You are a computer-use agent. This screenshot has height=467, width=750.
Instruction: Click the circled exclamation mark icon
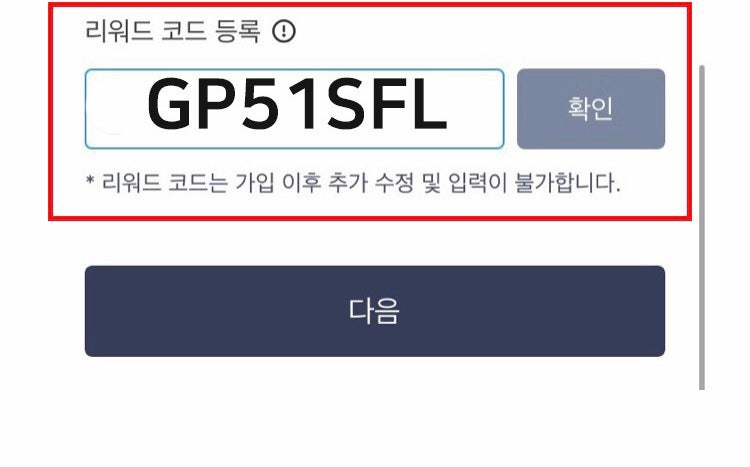284,31
